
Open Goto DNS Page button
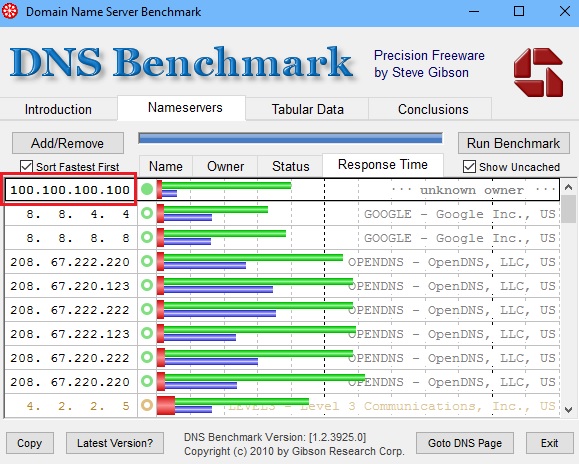465,443
